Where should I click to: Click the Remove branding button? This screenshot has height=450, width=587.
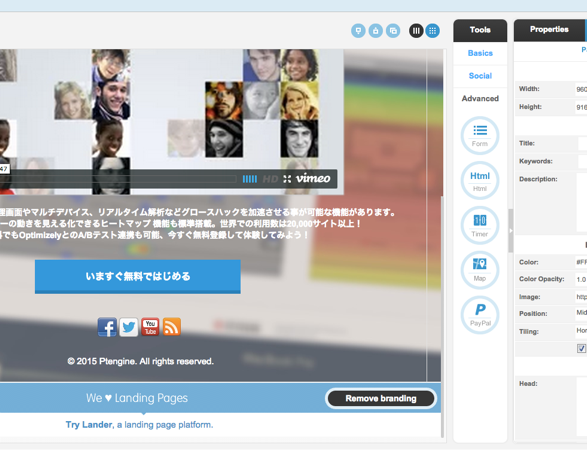click(x=381, y=398)
